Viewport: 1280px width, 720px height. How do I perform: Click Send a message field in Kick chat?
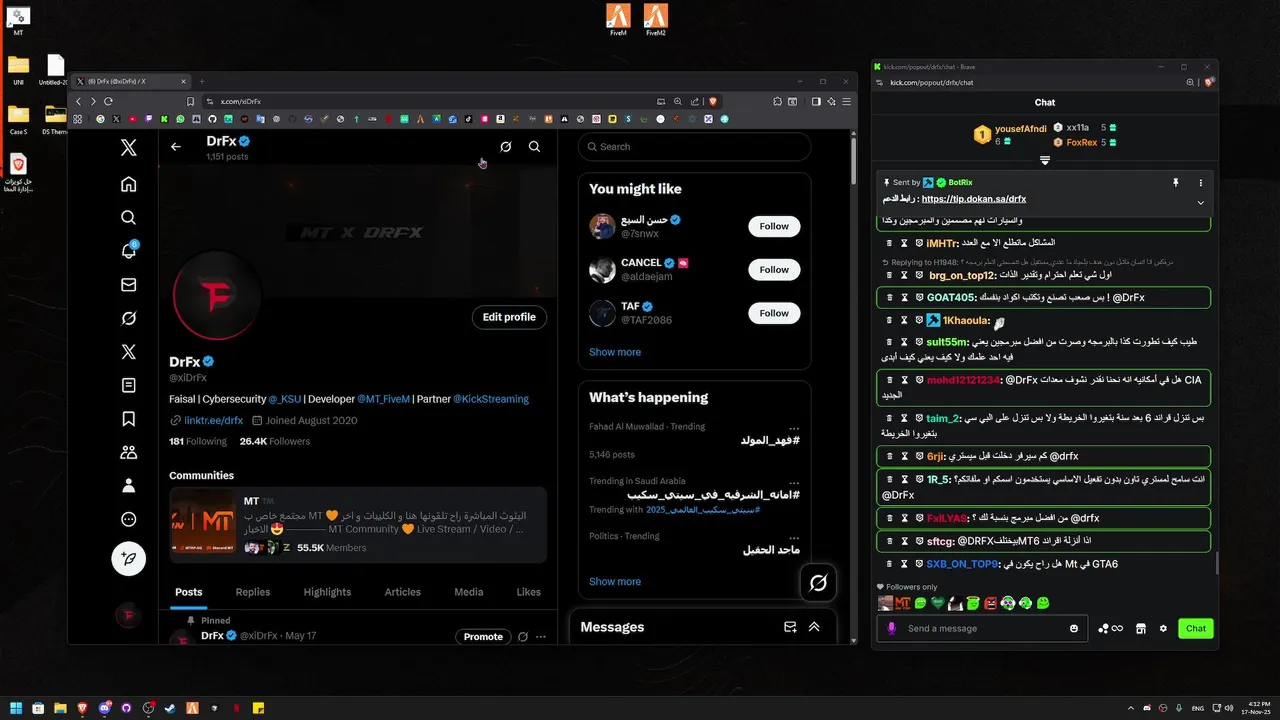(x=983, y=628)
